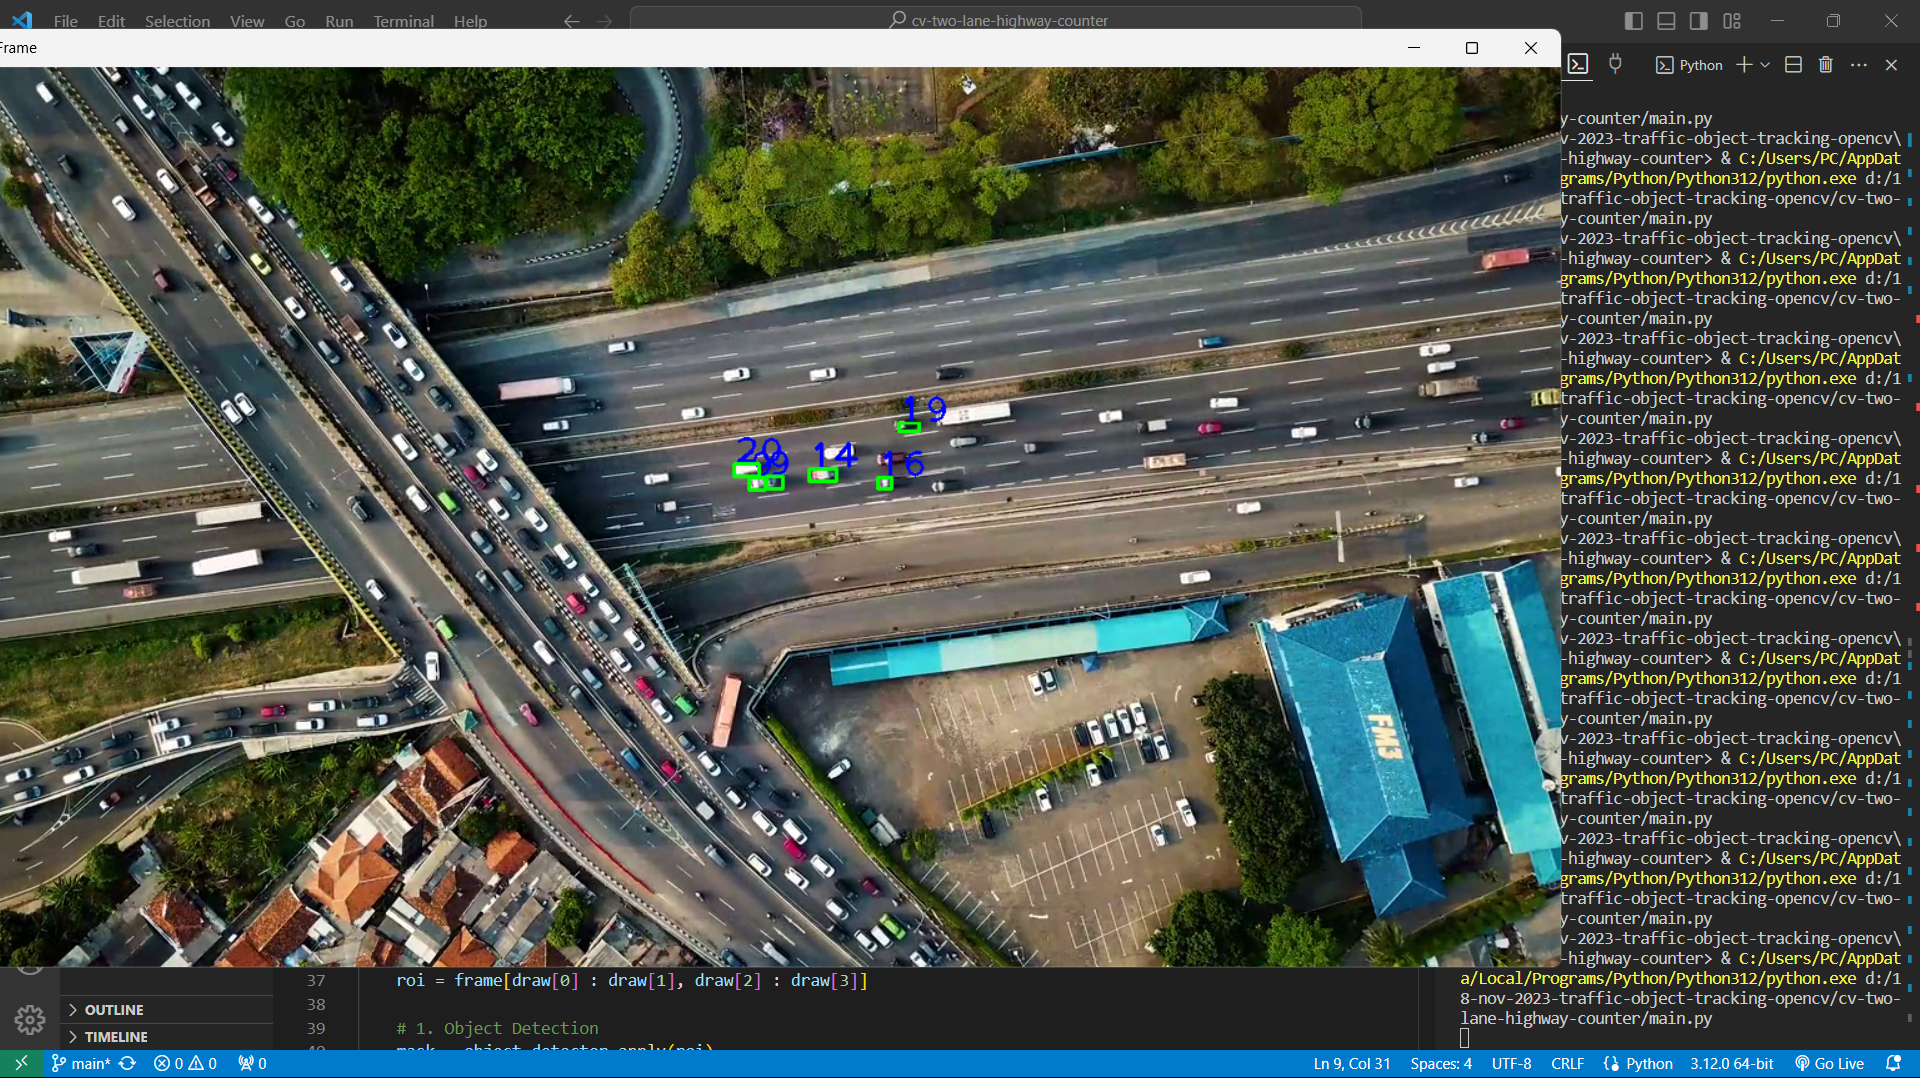Open the Terminal menu
This screenshot has width=1920, height=1078.
tap(403, 21)
